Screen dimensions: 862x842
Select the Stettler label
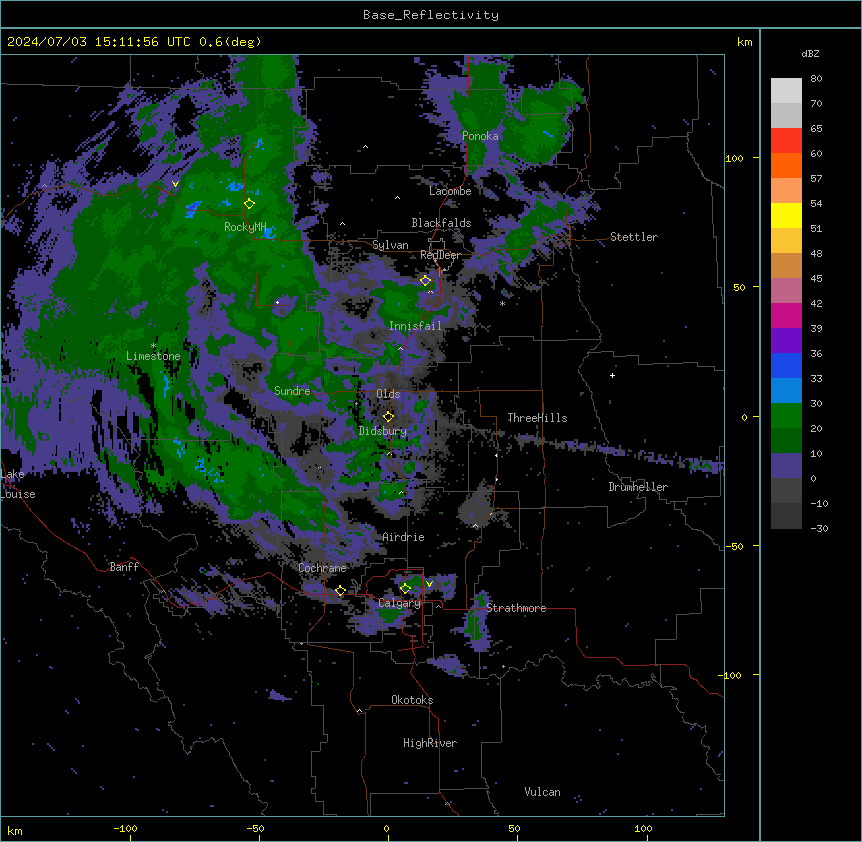click(634, 237)
